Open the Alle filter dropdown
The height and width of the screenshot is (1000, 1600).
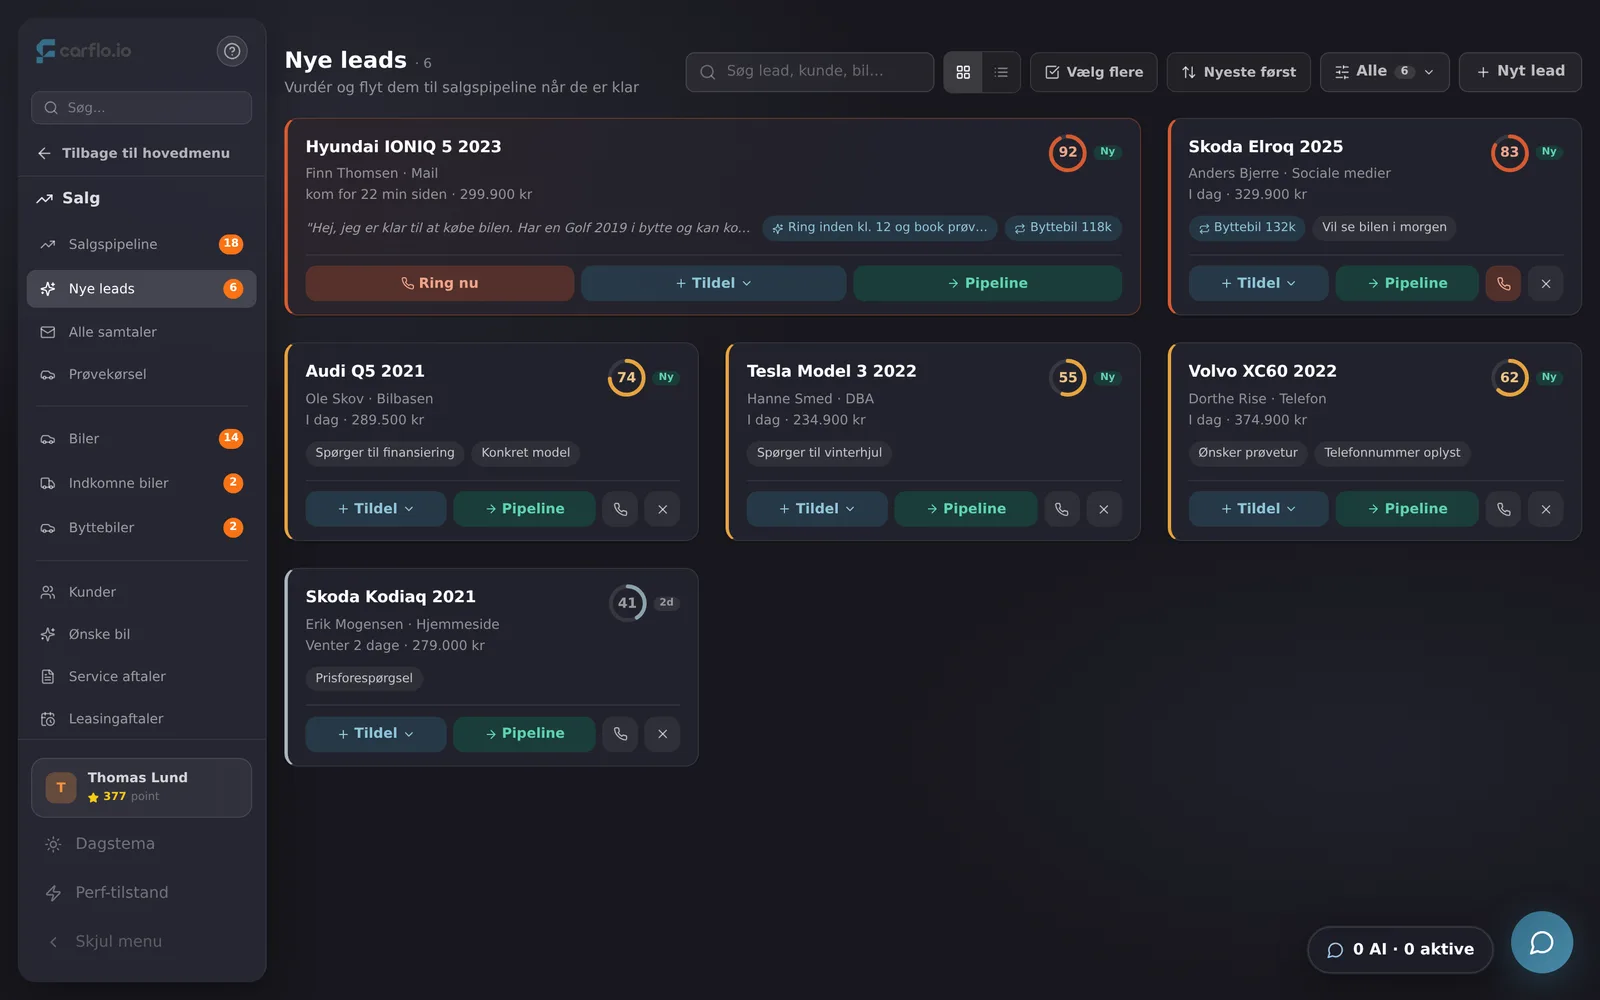click(1385, 72)
